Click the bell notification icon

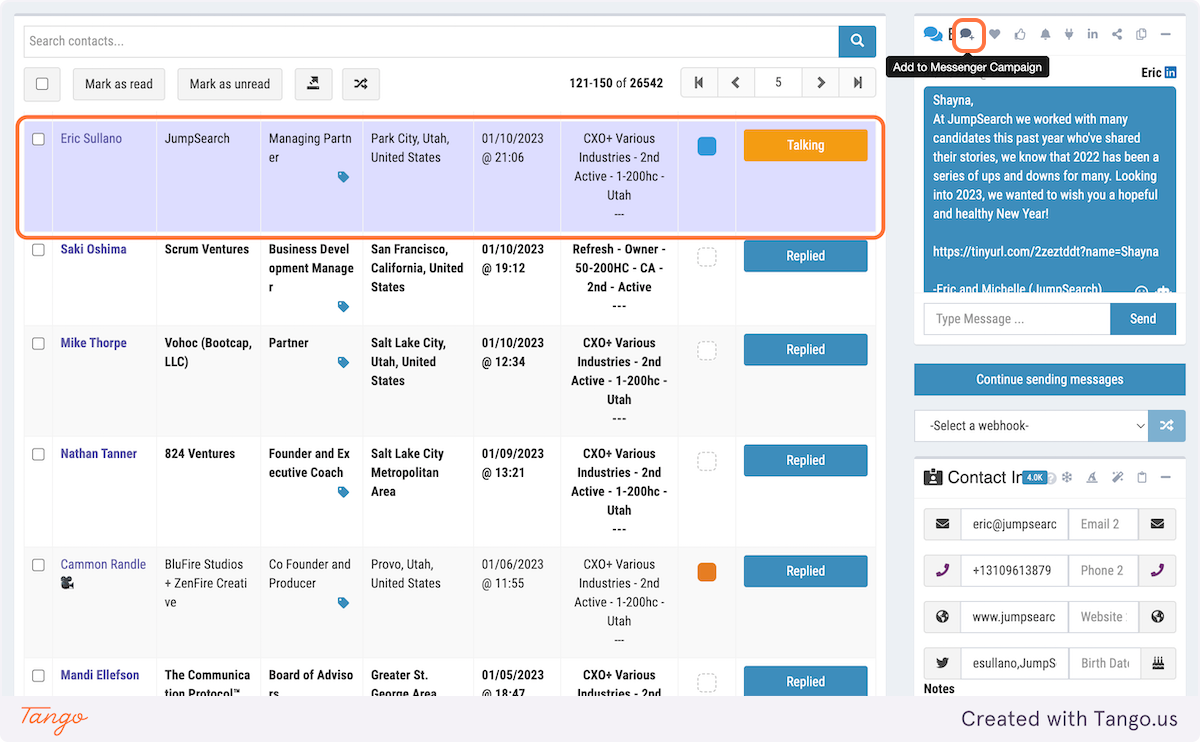click(x=1045, y=34)
